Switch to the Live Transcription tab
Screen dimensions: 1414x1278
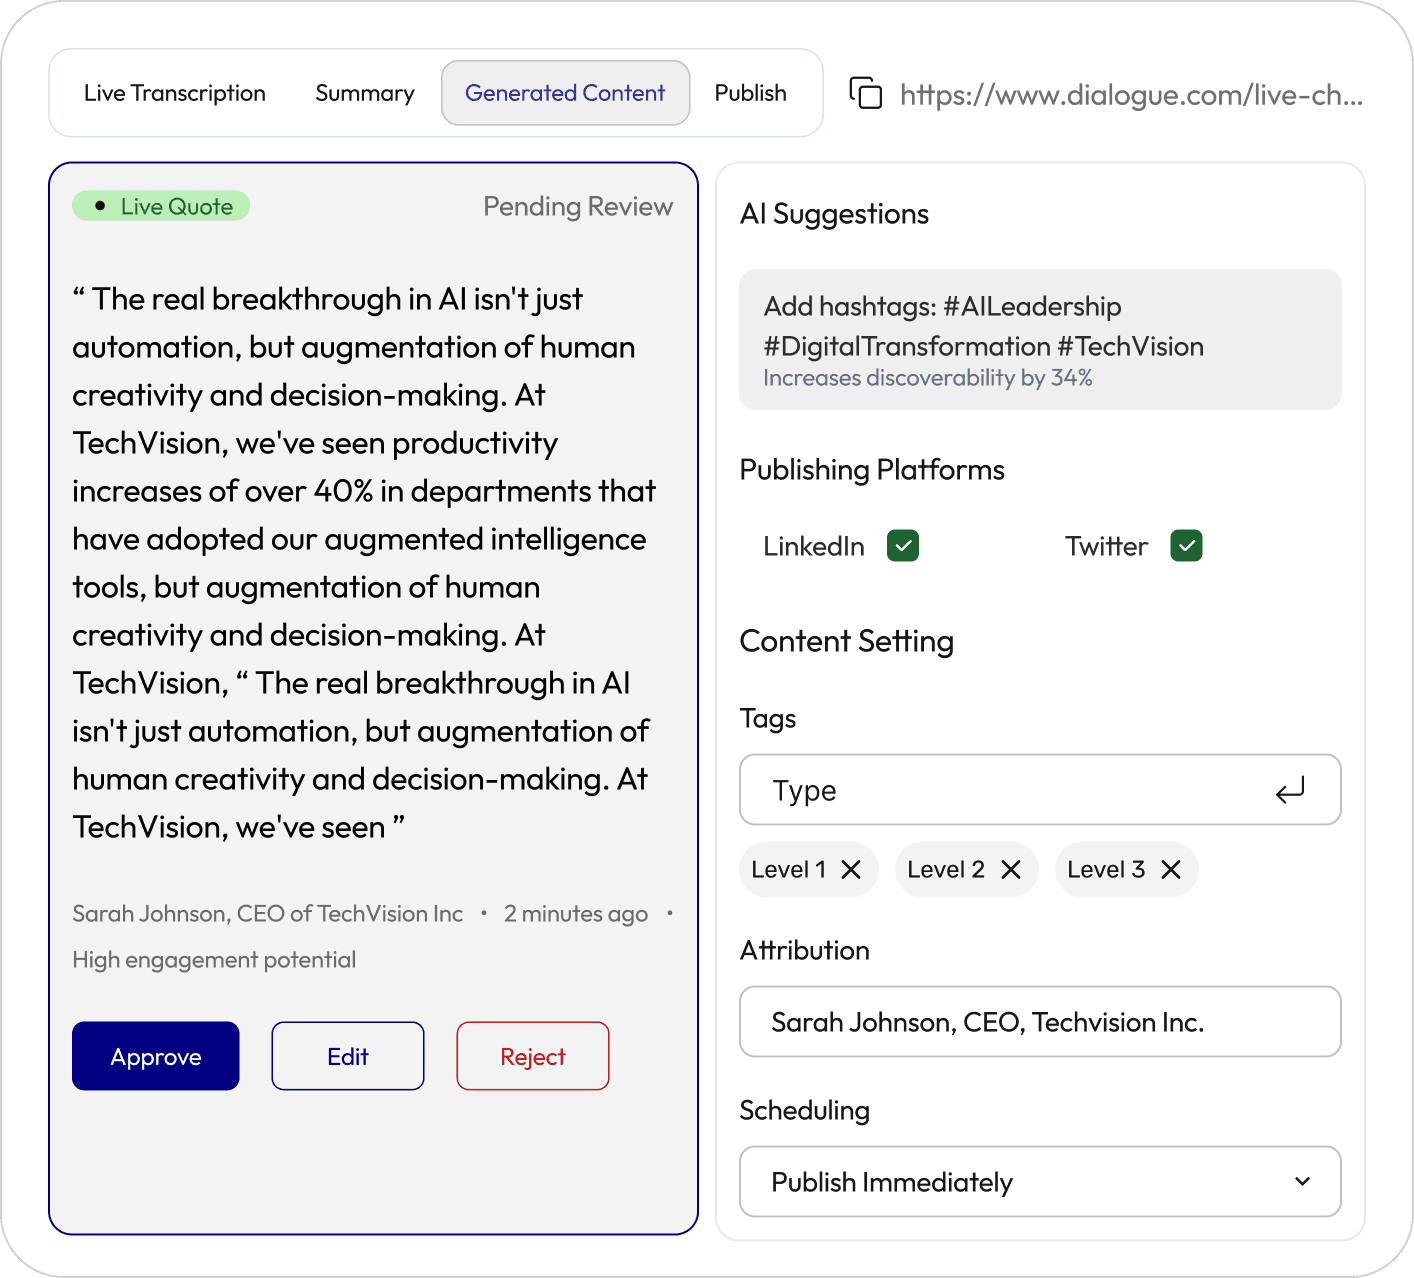click(x=175, y=93)
